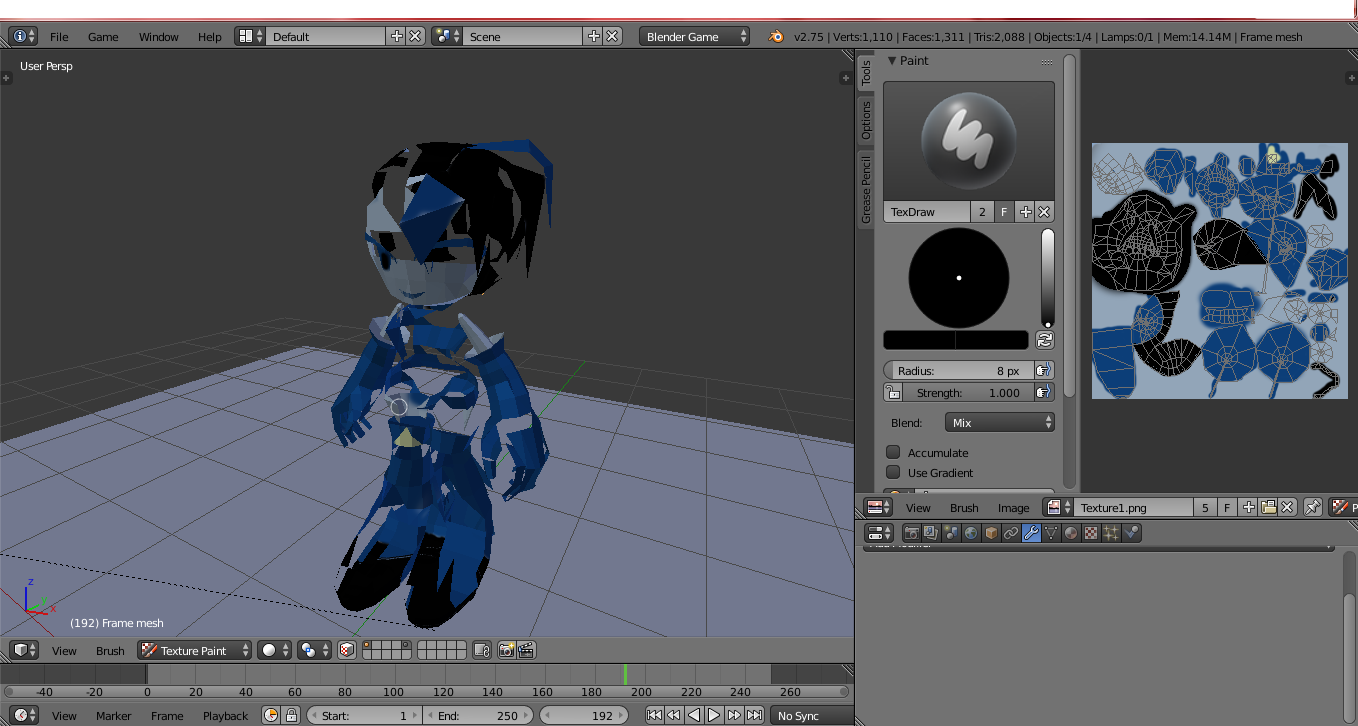Create a new image next to Texture1.png
The image size is (1358, 726).
[1249, 507]
